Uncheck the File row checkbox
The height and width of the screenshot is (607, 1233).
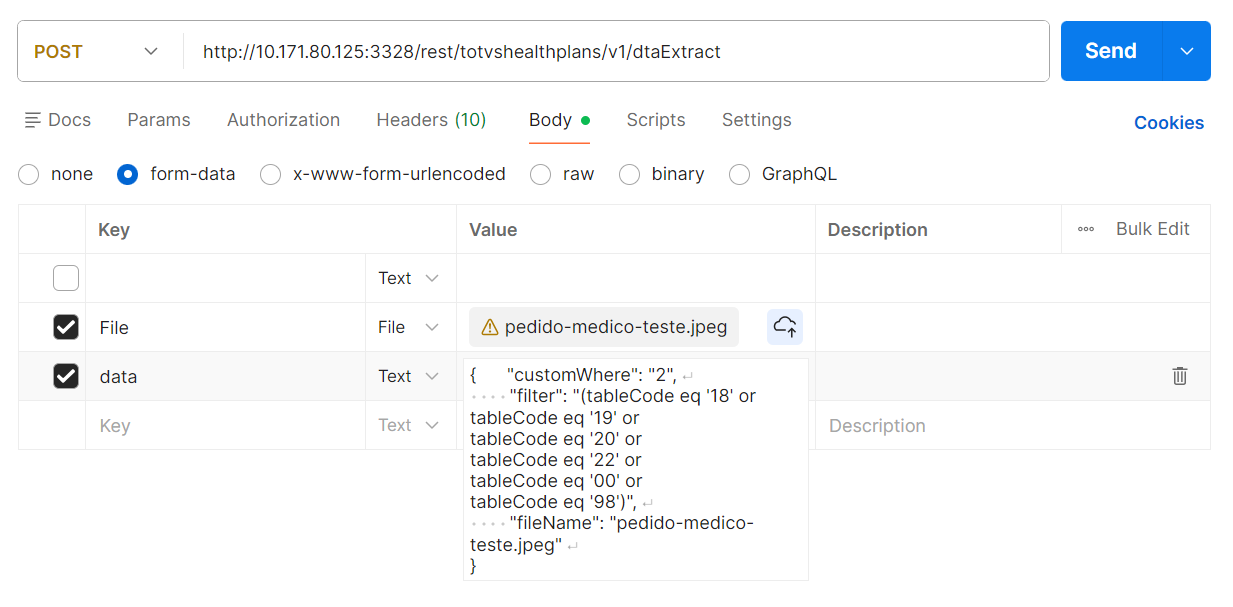(66, 327)
